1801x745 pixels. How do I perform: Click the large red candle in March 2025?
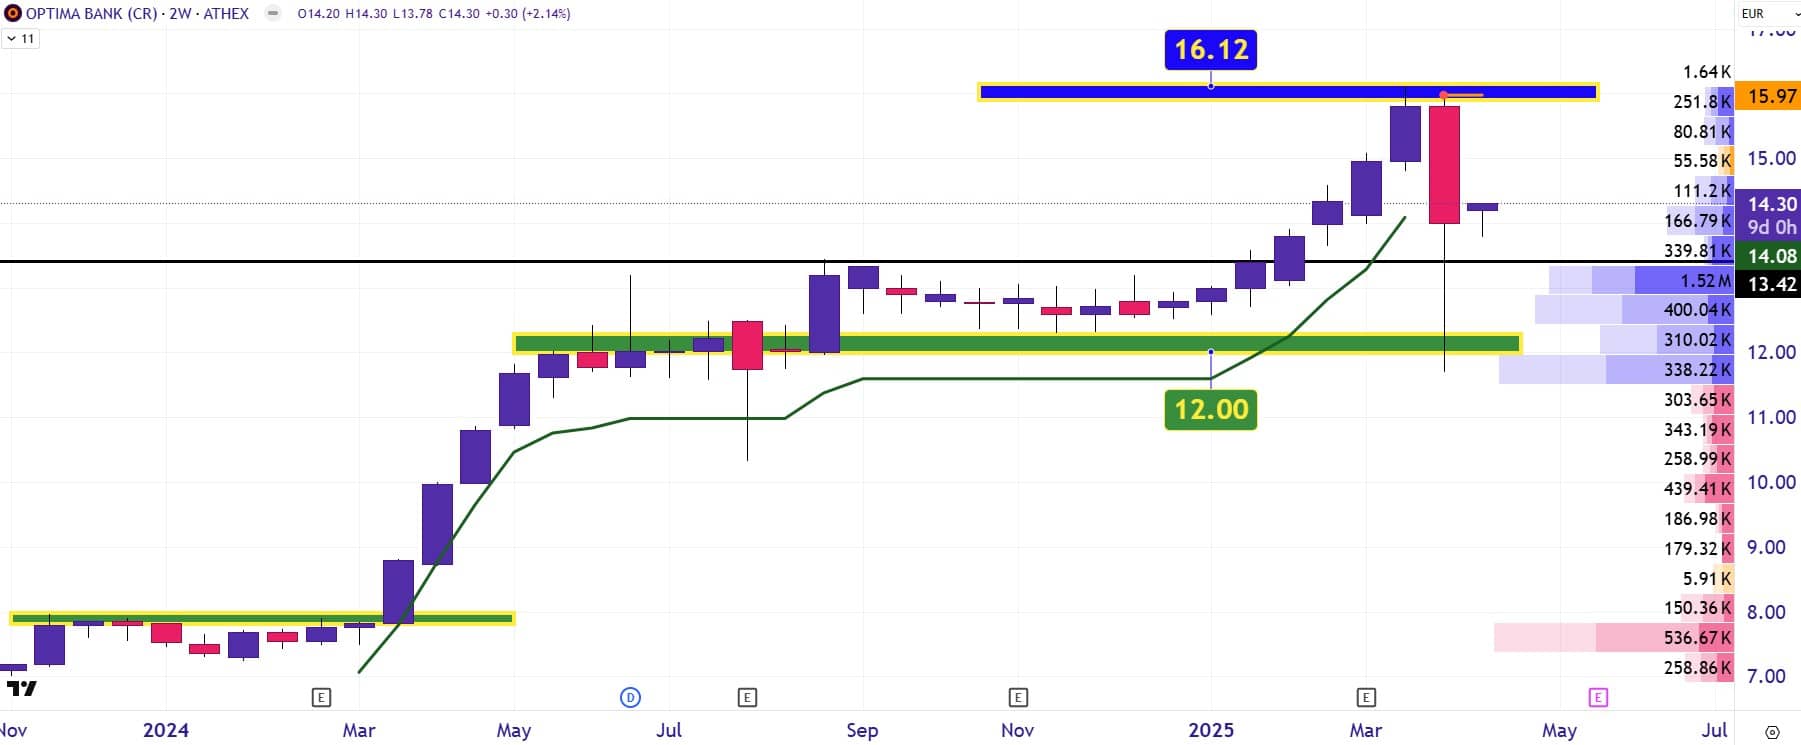pyautogui.click(x=1444, y=165)
